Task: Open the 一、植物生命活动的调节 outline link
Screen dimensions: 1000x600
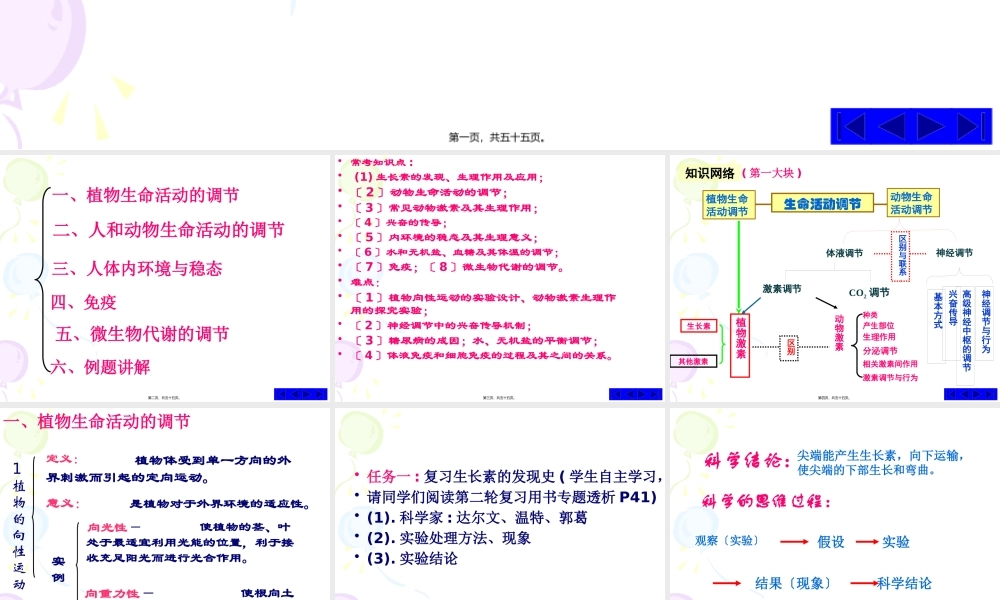Action: [x=148, y=196]
